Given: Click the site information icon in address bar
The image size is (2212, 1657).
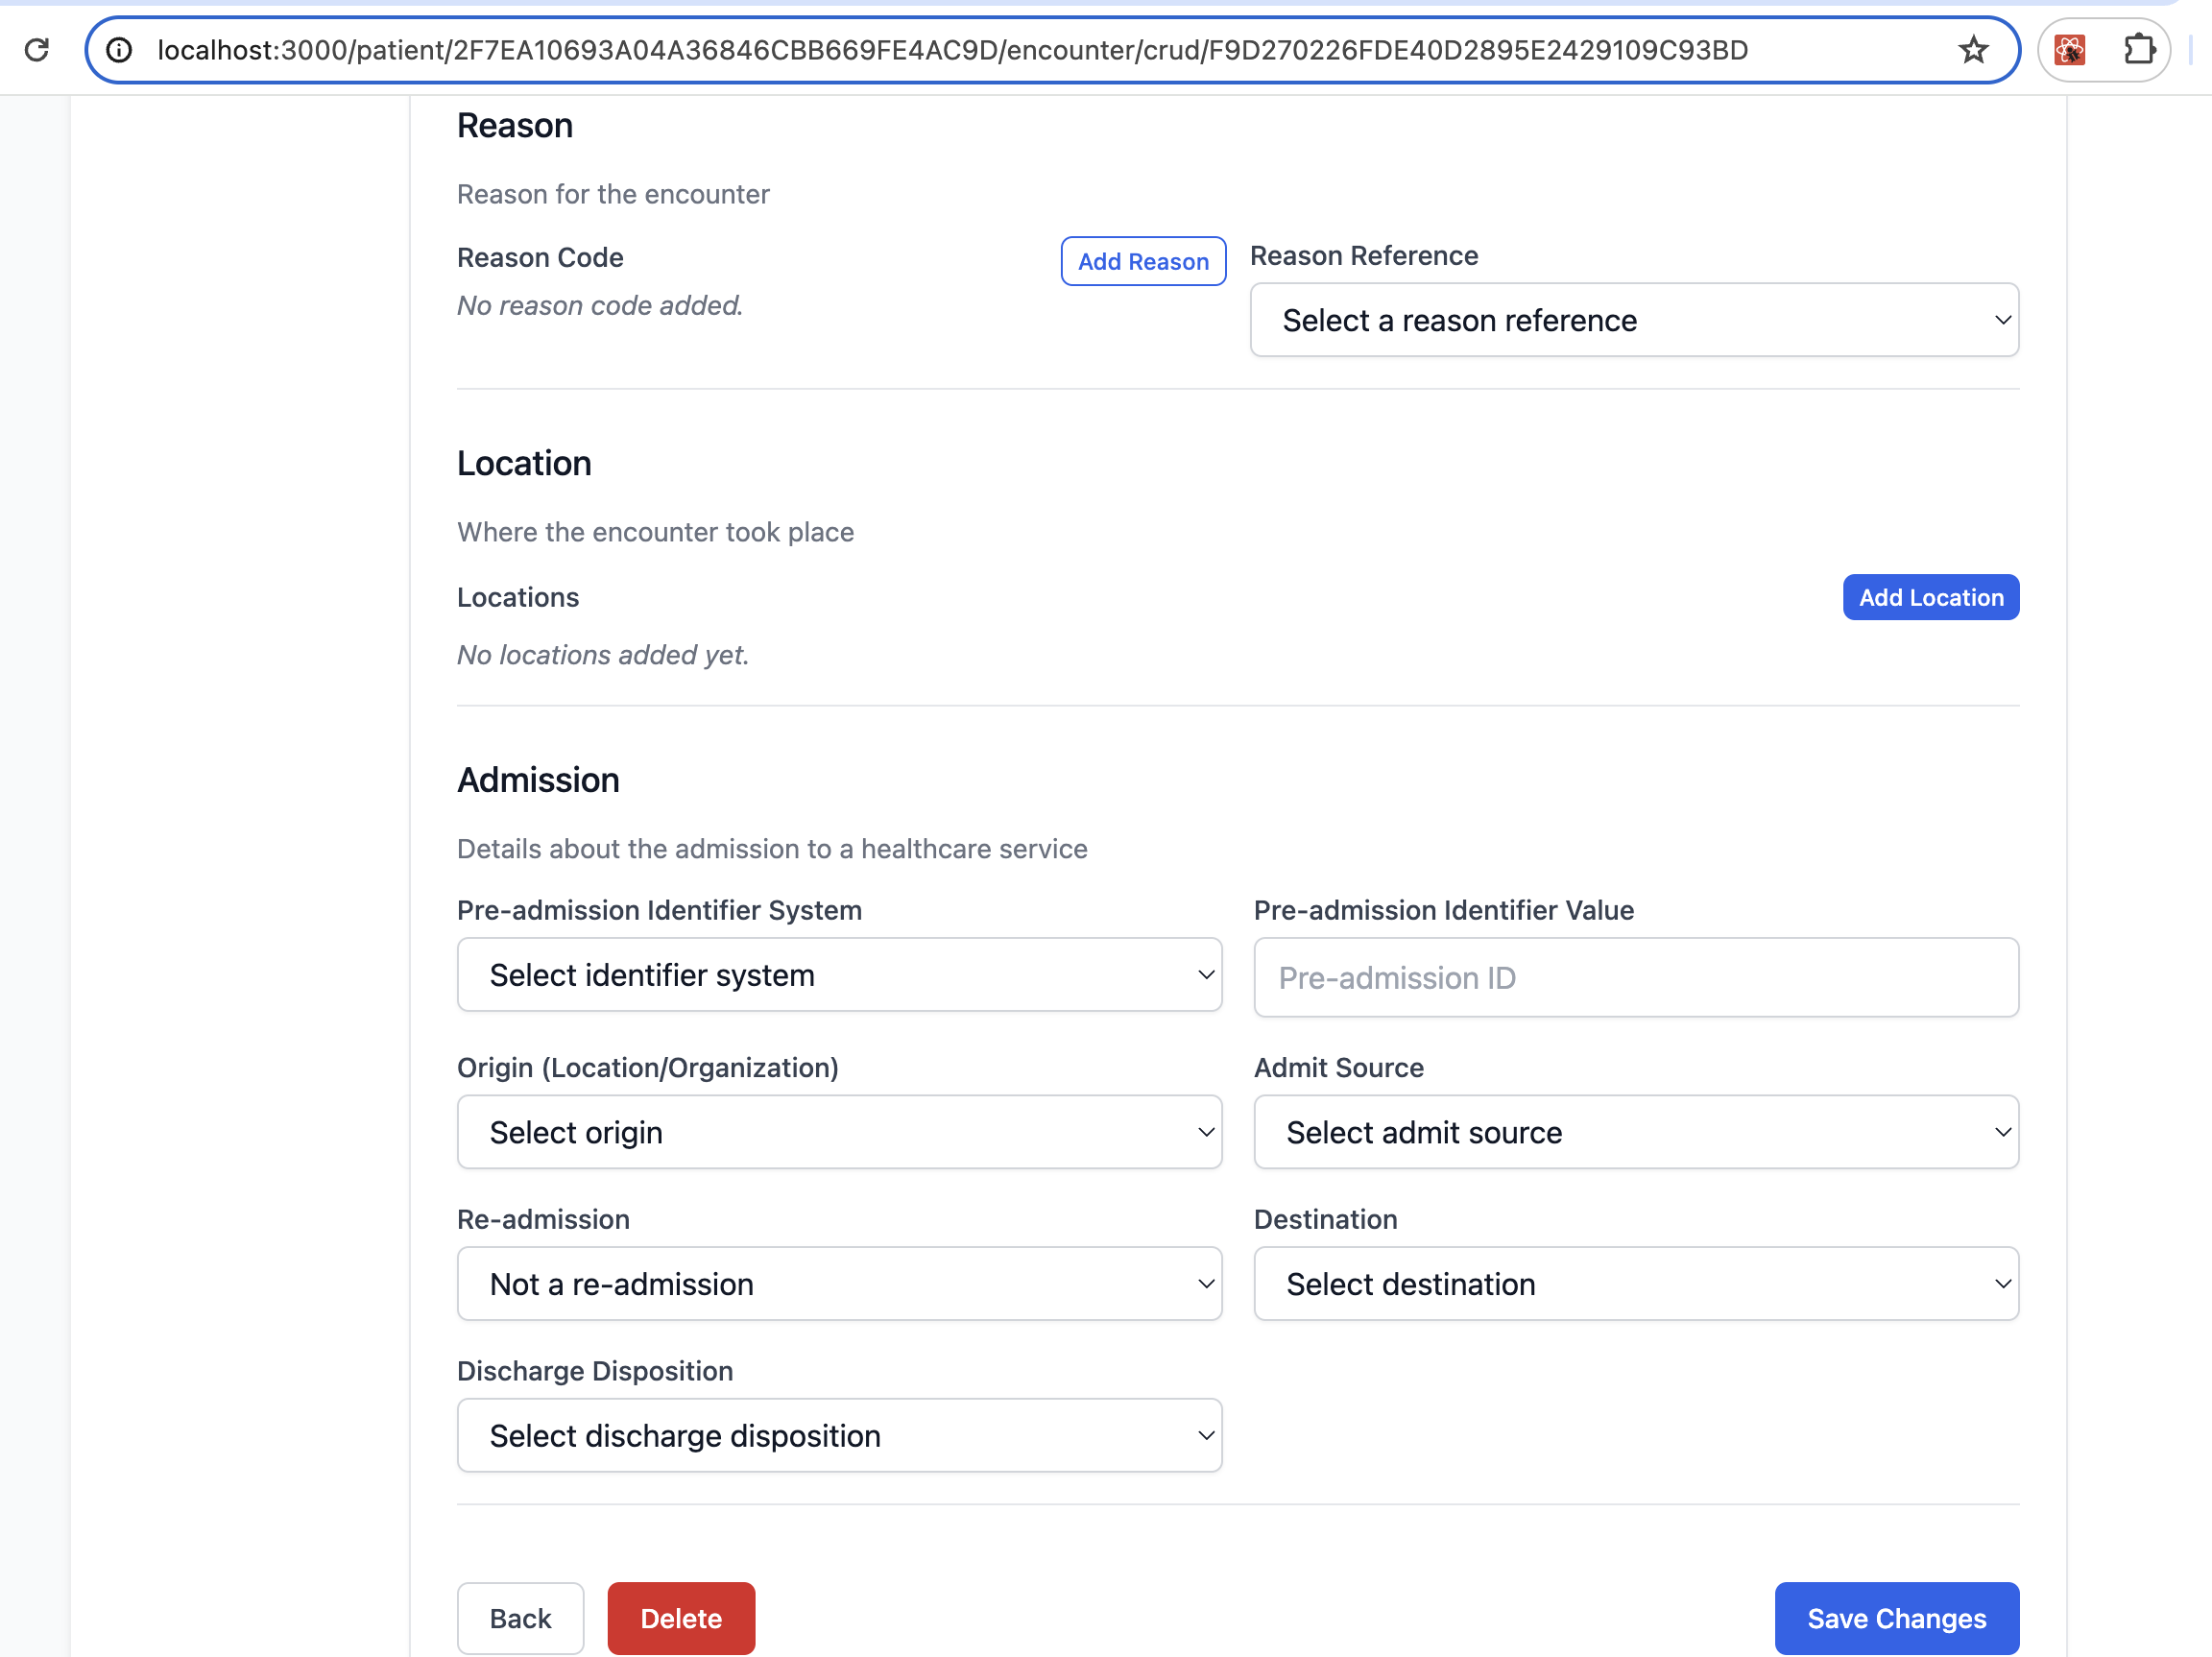Looking at the screenshot, I should (119, 50).
